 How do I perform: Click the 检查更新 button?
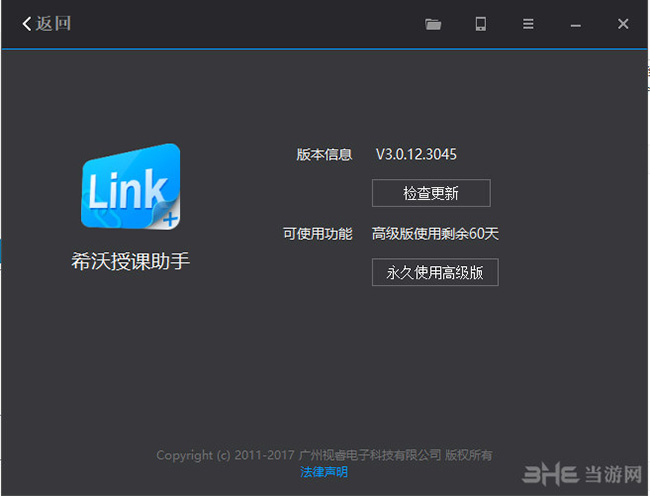pos(431,193)
